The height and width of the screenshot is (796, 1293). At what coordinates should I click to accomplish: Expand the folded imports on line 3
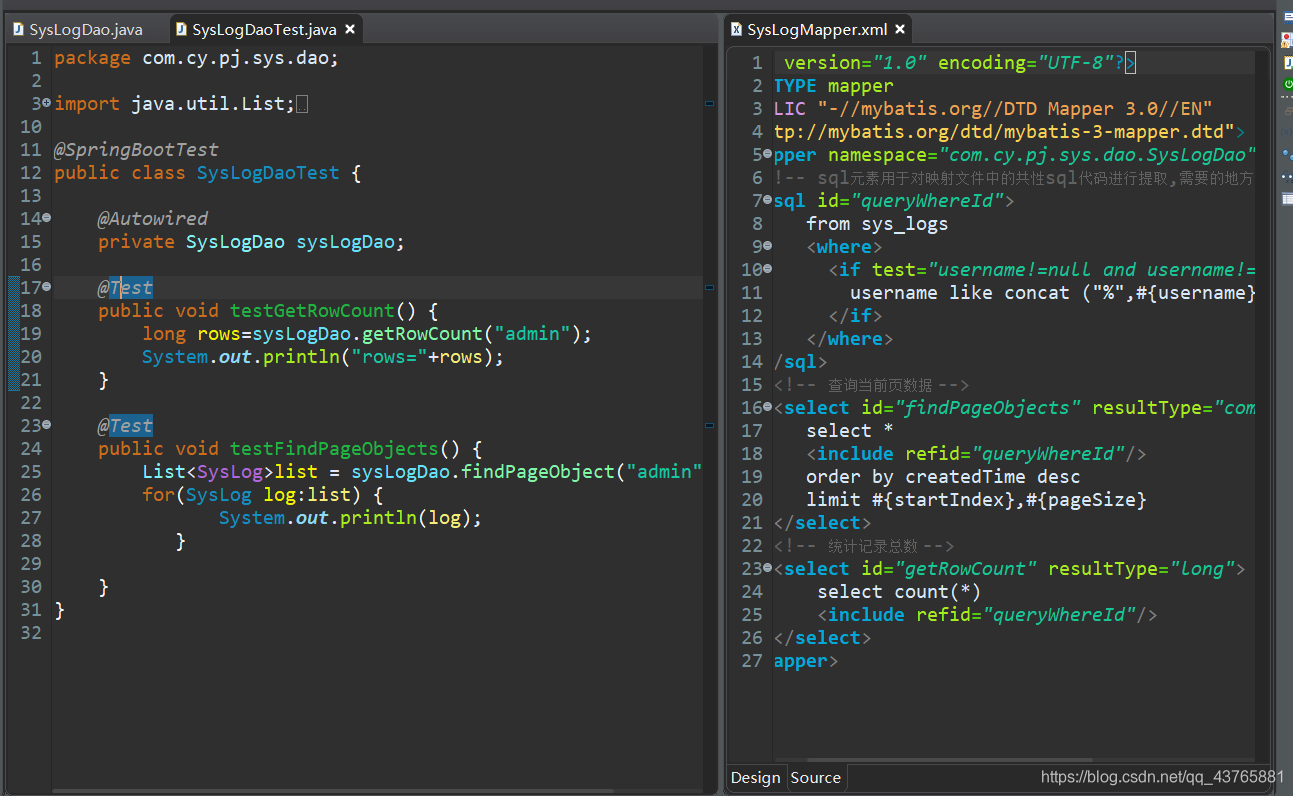pos(47,103)
